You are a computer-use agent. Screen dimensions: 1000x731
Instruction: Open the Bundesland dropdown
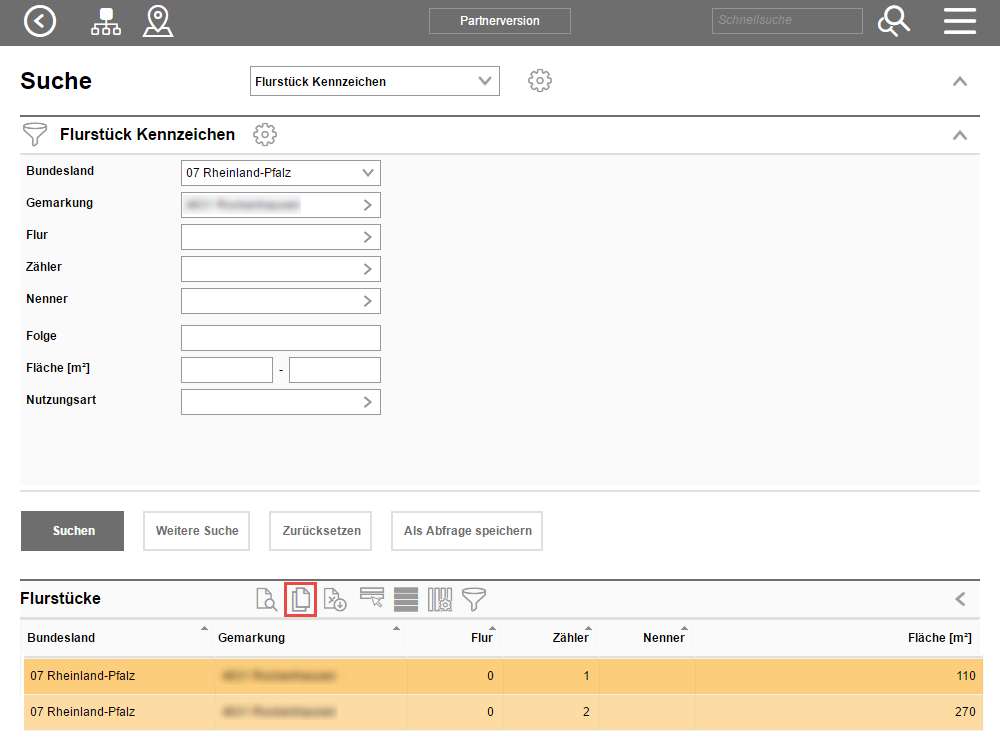(280, 173)
